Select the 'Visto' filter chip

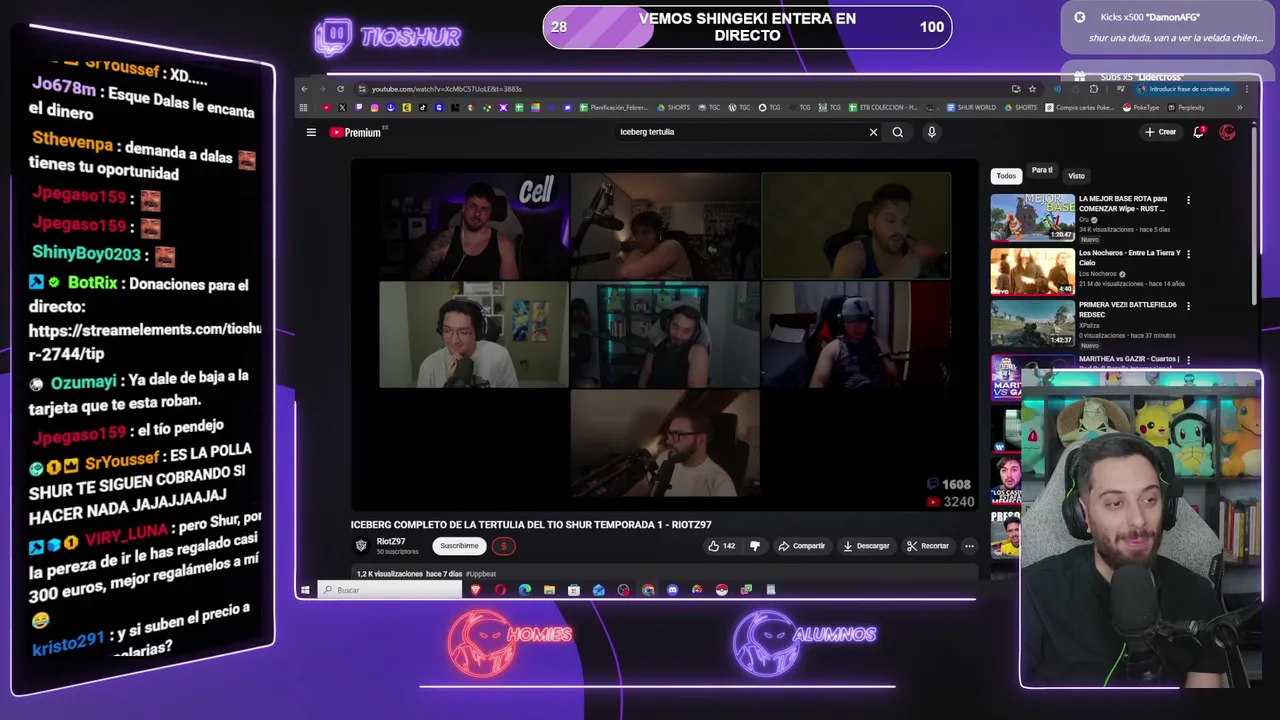1076,176
